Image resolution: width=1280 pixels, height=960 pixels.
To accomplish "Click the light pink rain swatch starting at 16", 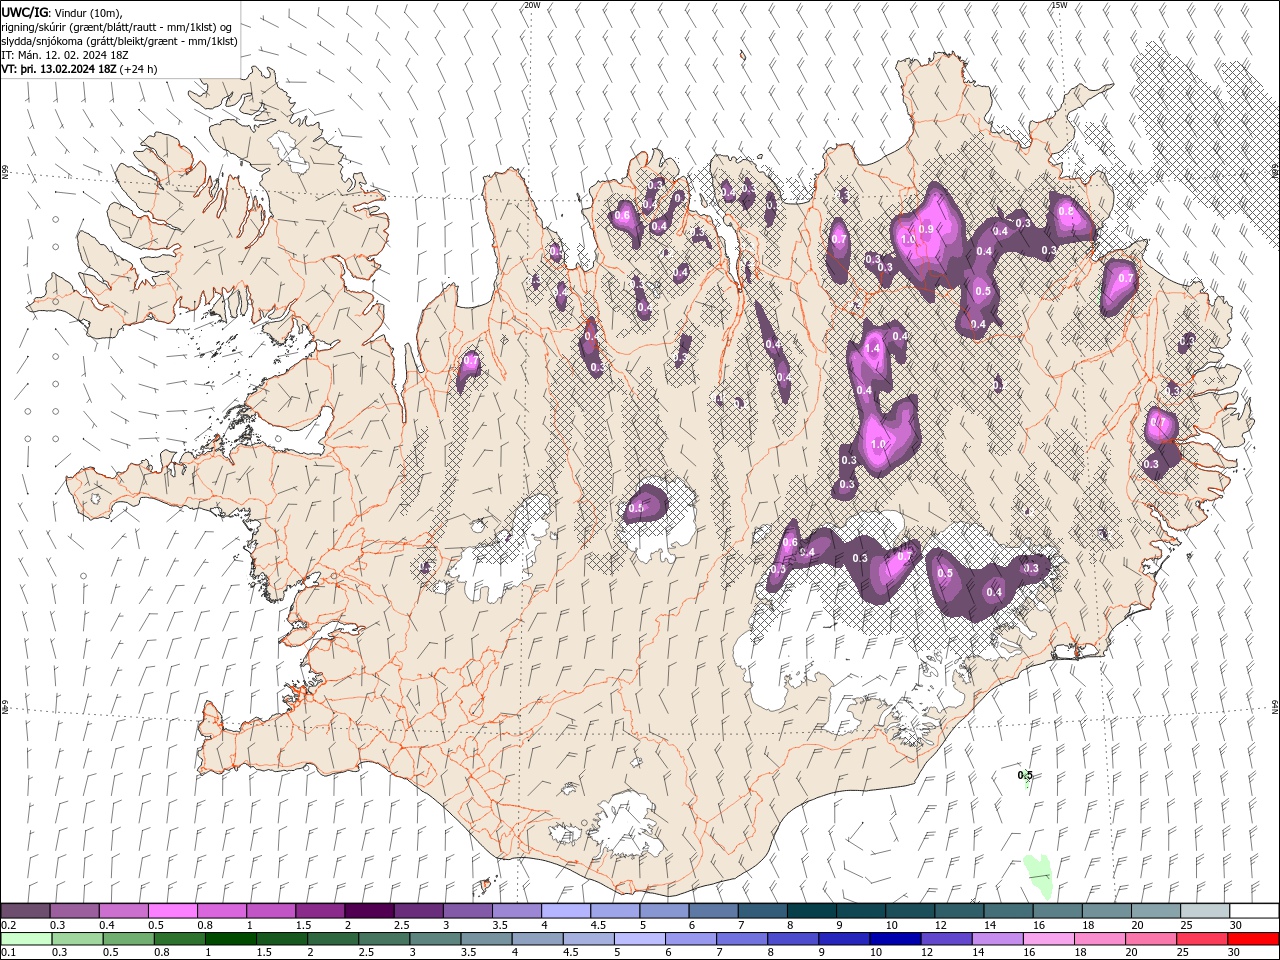I will coord(1048,939).
